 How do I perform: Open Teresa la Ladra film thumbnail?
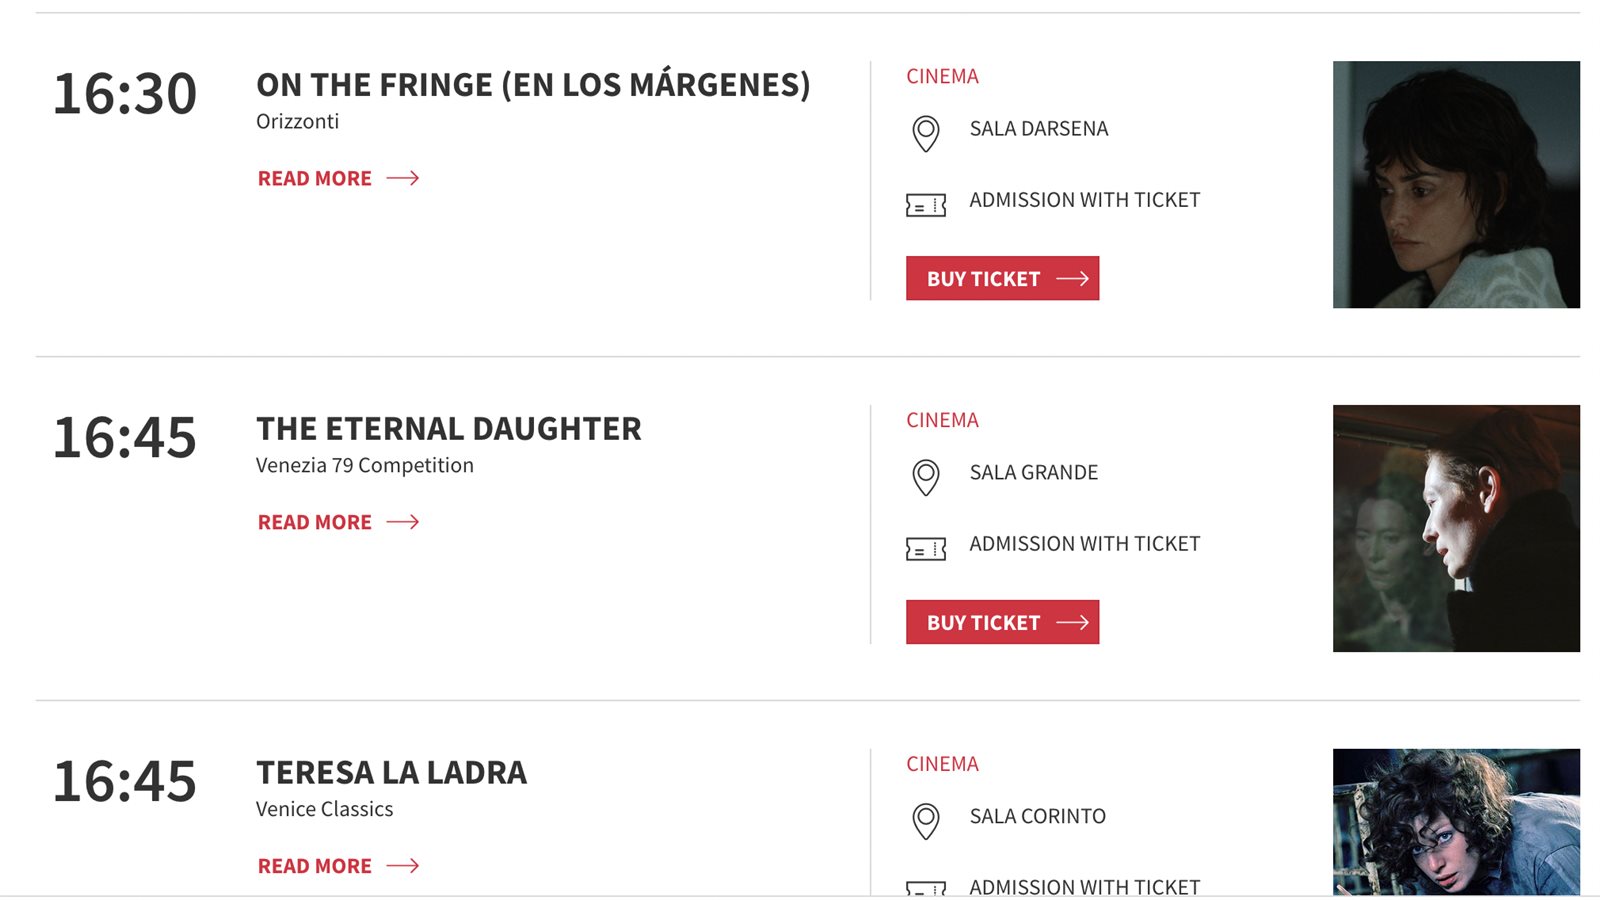click(x=1456, y=822)
